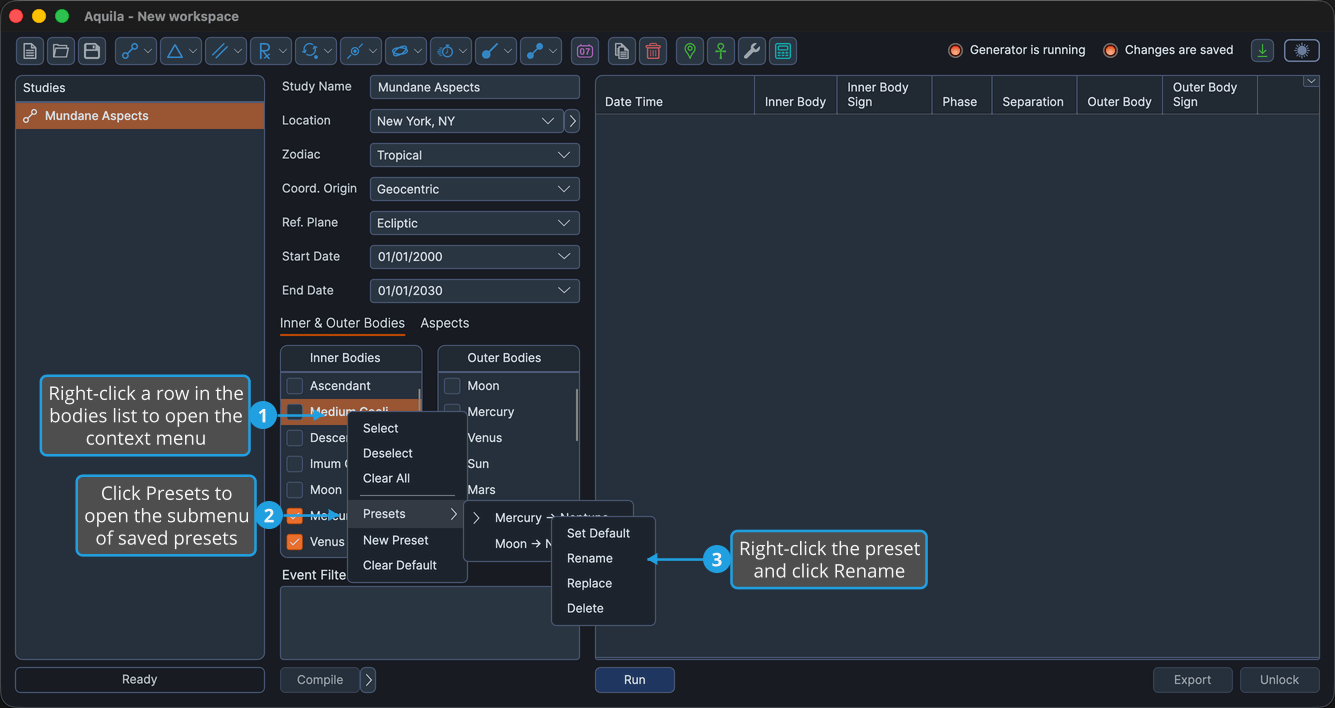Click the wrench settings icon
Viewport: 1335px width, 708px height.
[752, 51]
